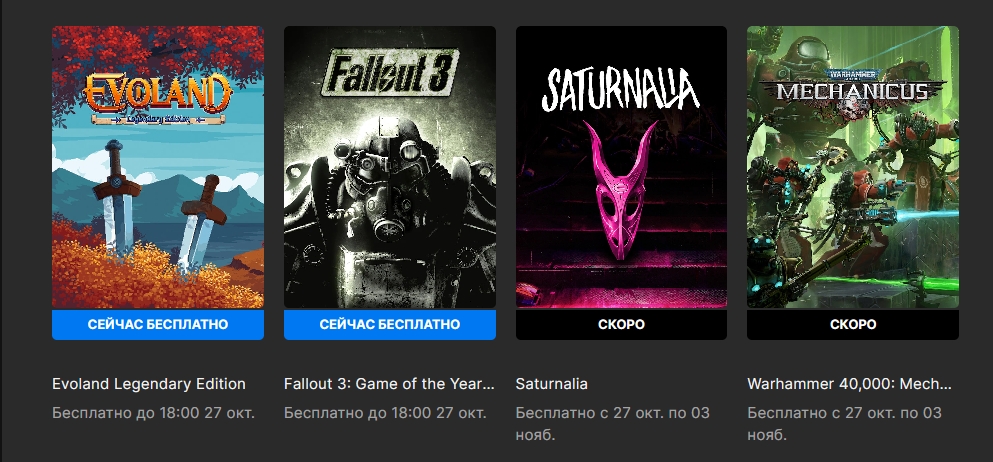Click "Сейчас бесплатно" banner under Fallout 3

click(390, 325)
